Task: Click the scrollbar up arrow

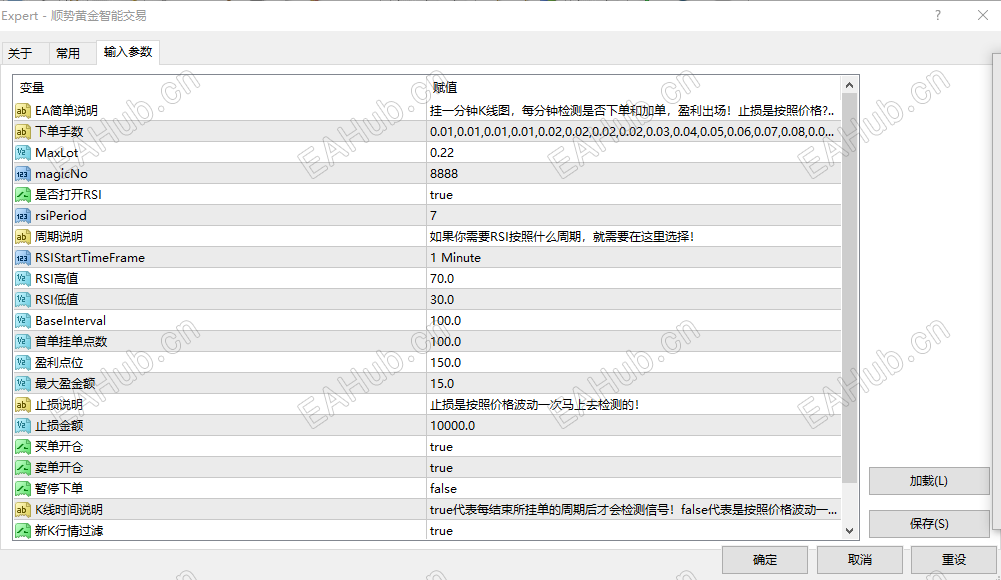Action: 849,85
